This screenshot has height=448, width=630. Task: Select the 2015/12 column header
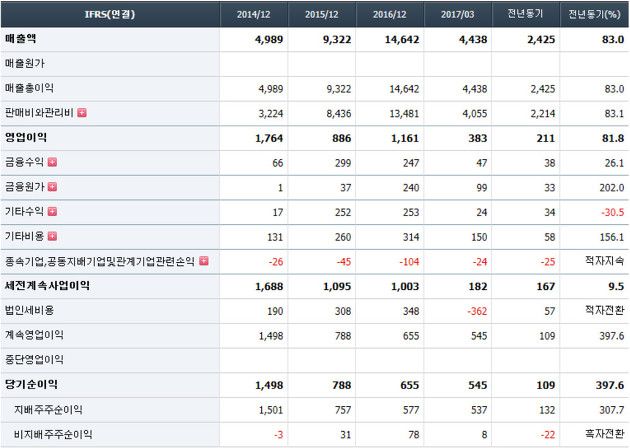pyautogui.click(x=321, y=14)
